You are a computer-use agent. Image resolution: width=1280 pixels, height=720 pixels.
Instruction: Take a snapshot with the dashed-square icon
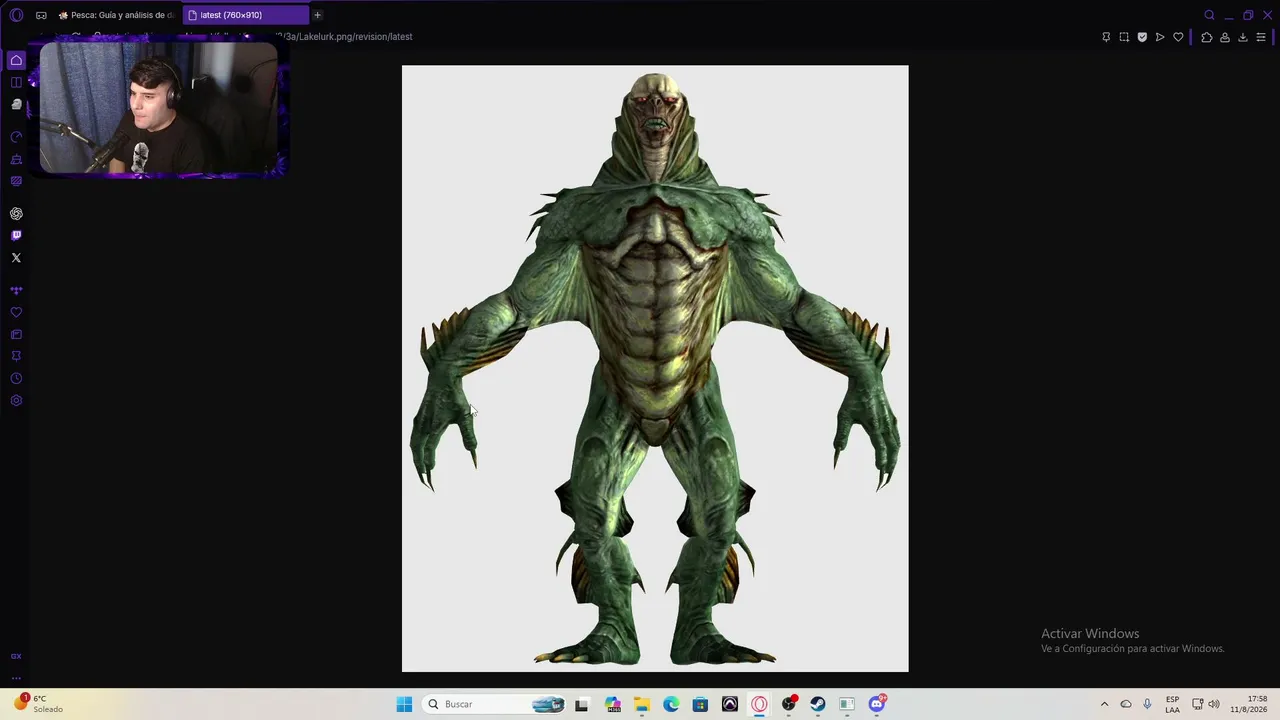[x=1124, y=37]
